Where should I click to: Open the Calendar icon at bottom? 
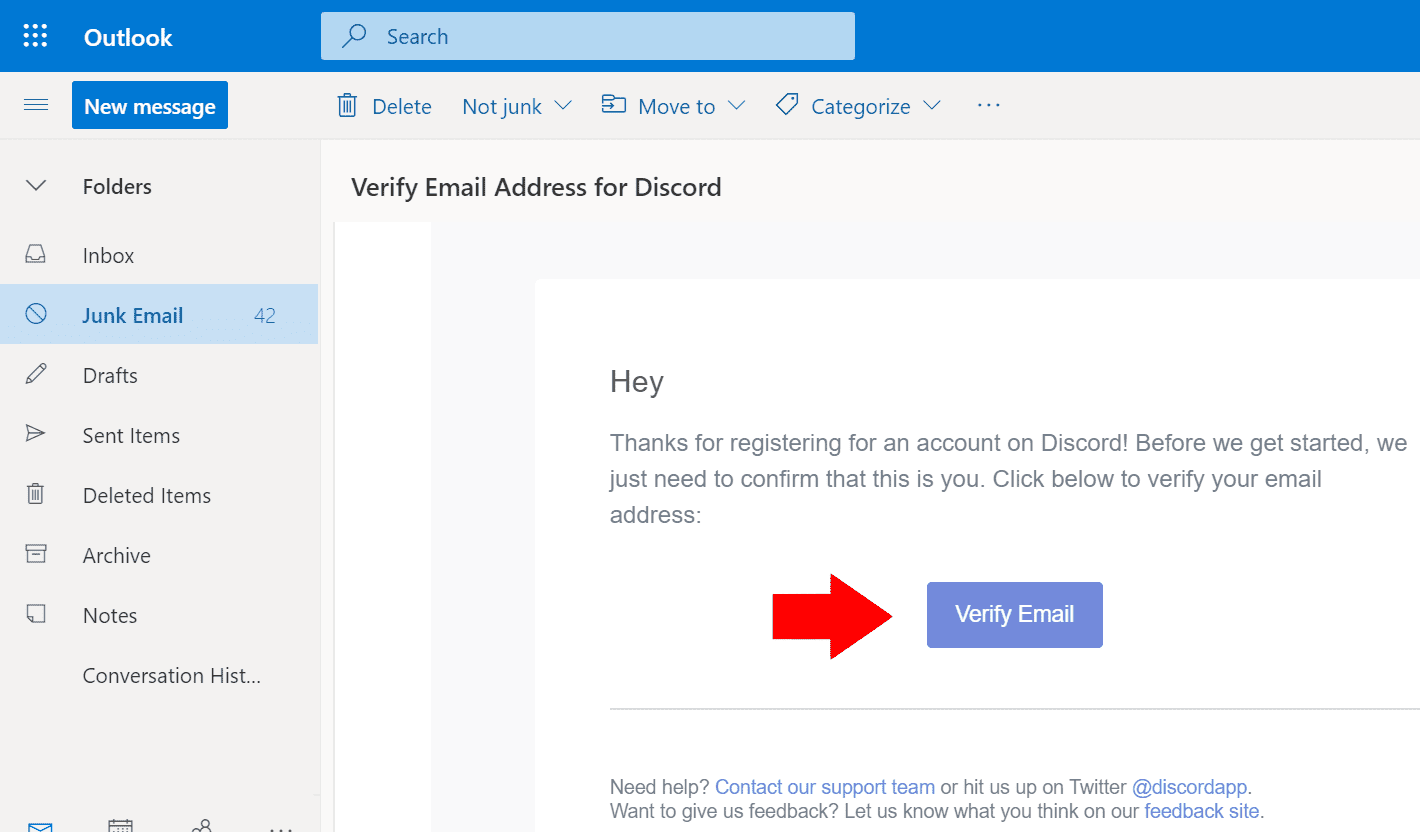(121, 825)
